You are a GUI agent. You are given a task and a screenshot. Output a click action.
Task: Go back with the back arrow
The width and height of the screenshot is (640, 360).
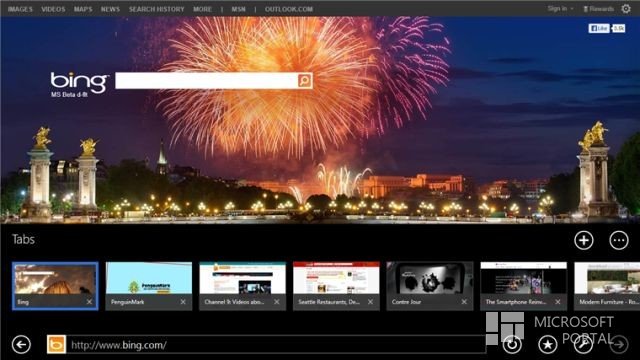21,344
